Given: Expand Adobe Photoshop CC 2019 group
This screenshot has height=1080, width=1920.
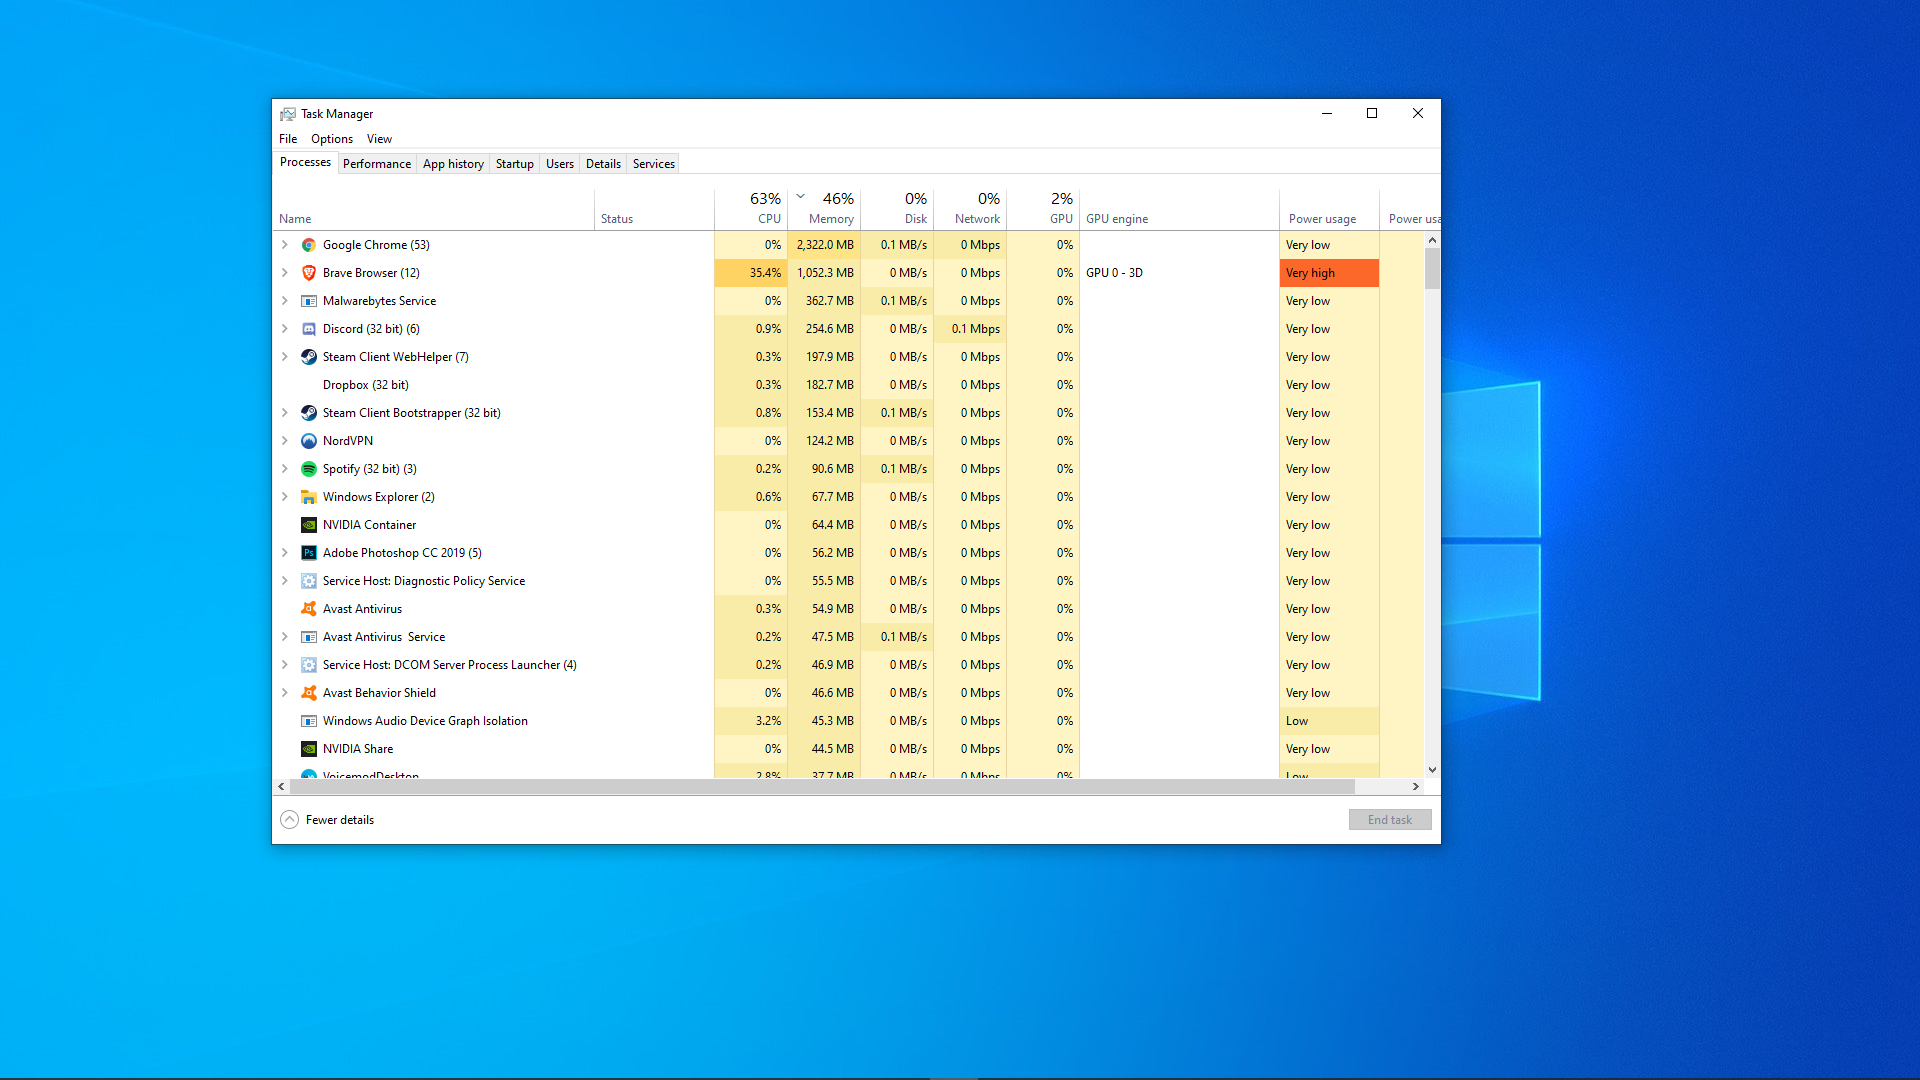Looking at the screenshot, I should pyautogui.click(x=285, y=553).
